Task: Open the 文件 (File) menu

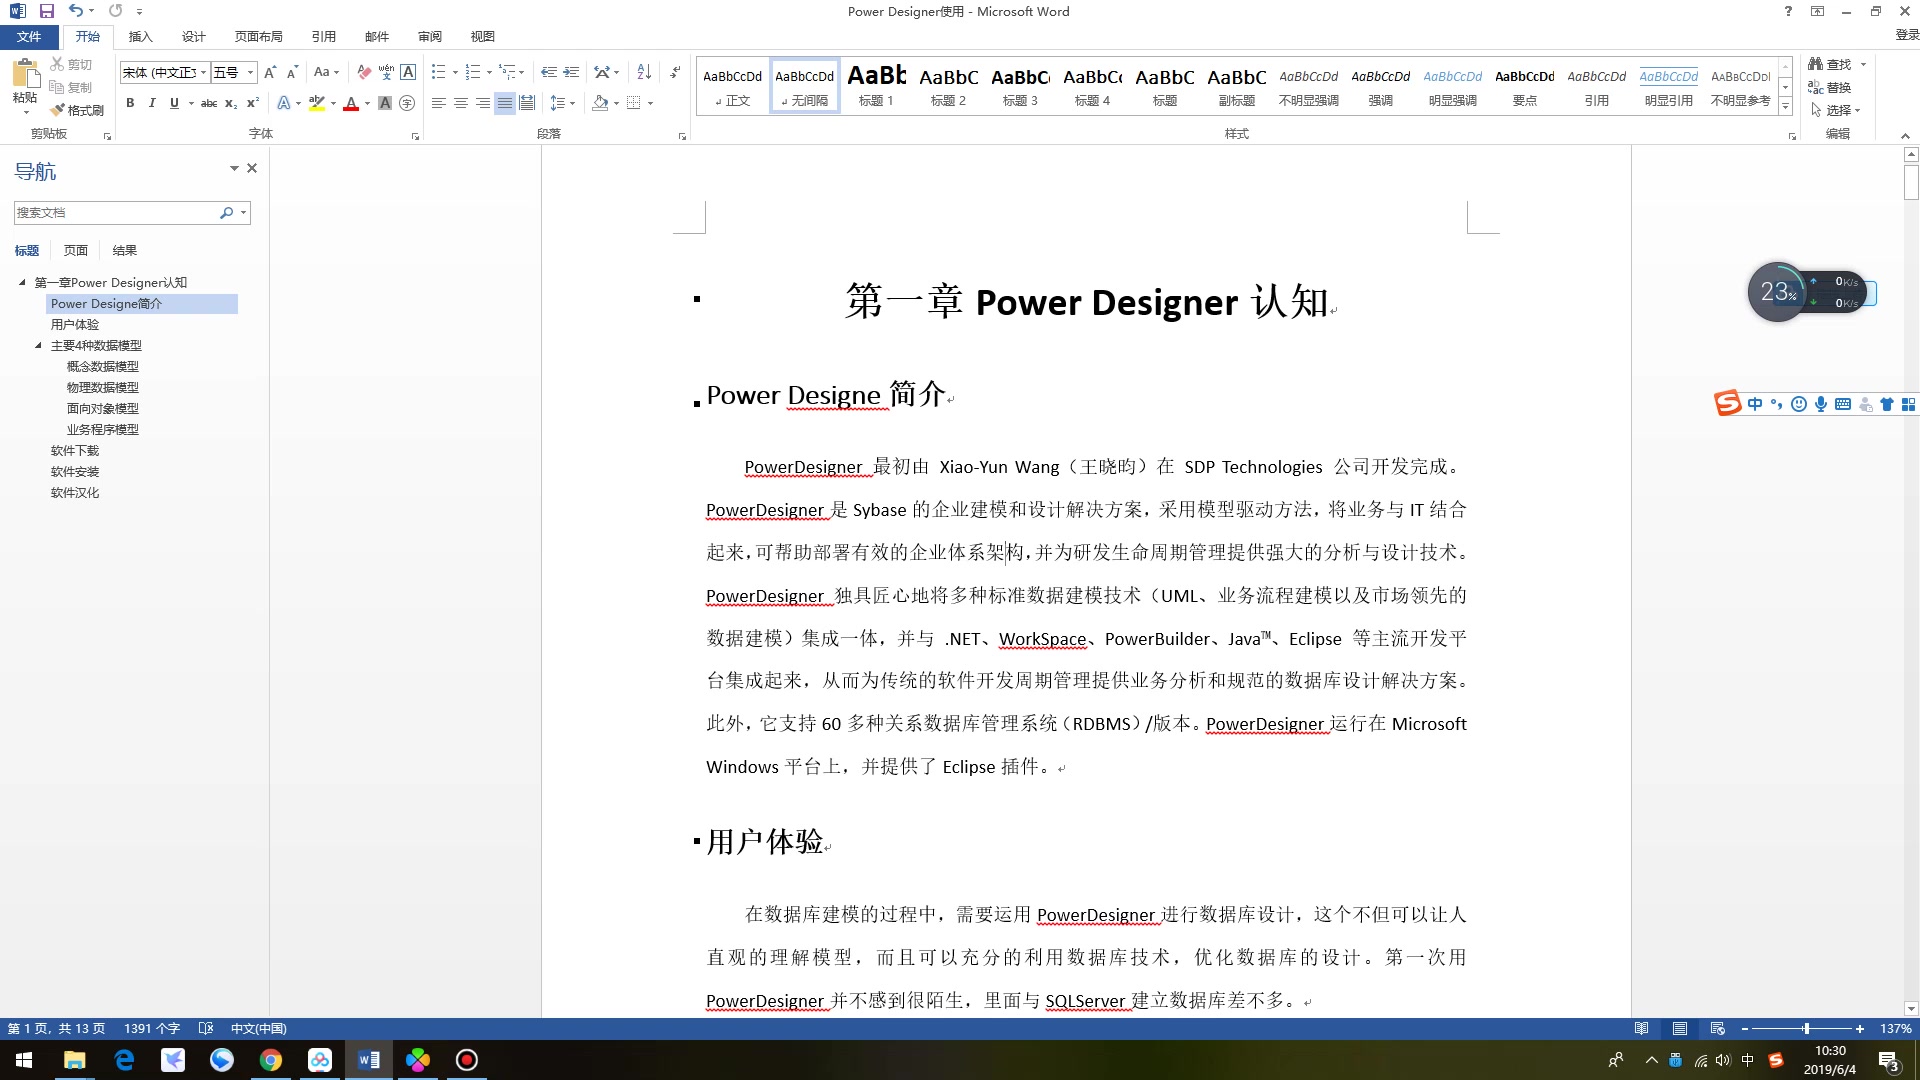Action: pos(29,36)
